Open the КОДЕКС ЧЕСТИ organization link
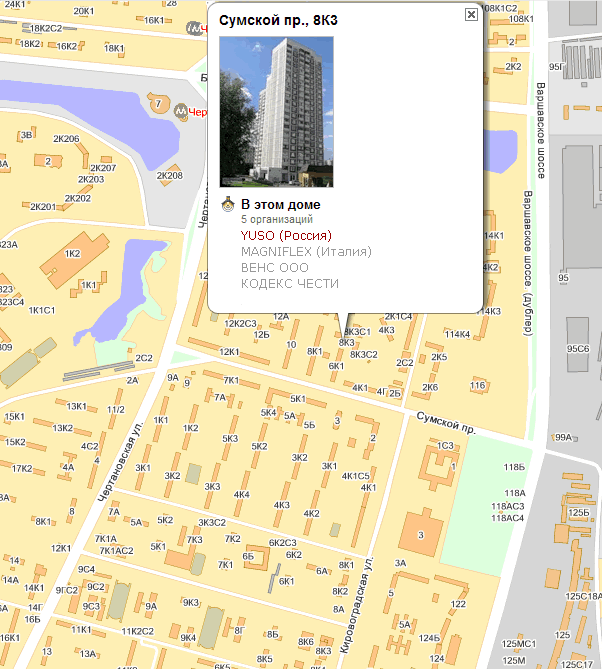Image resolution: width=602 pixels, height=669 pixels. pyautogui.click(x=290, y=284)
